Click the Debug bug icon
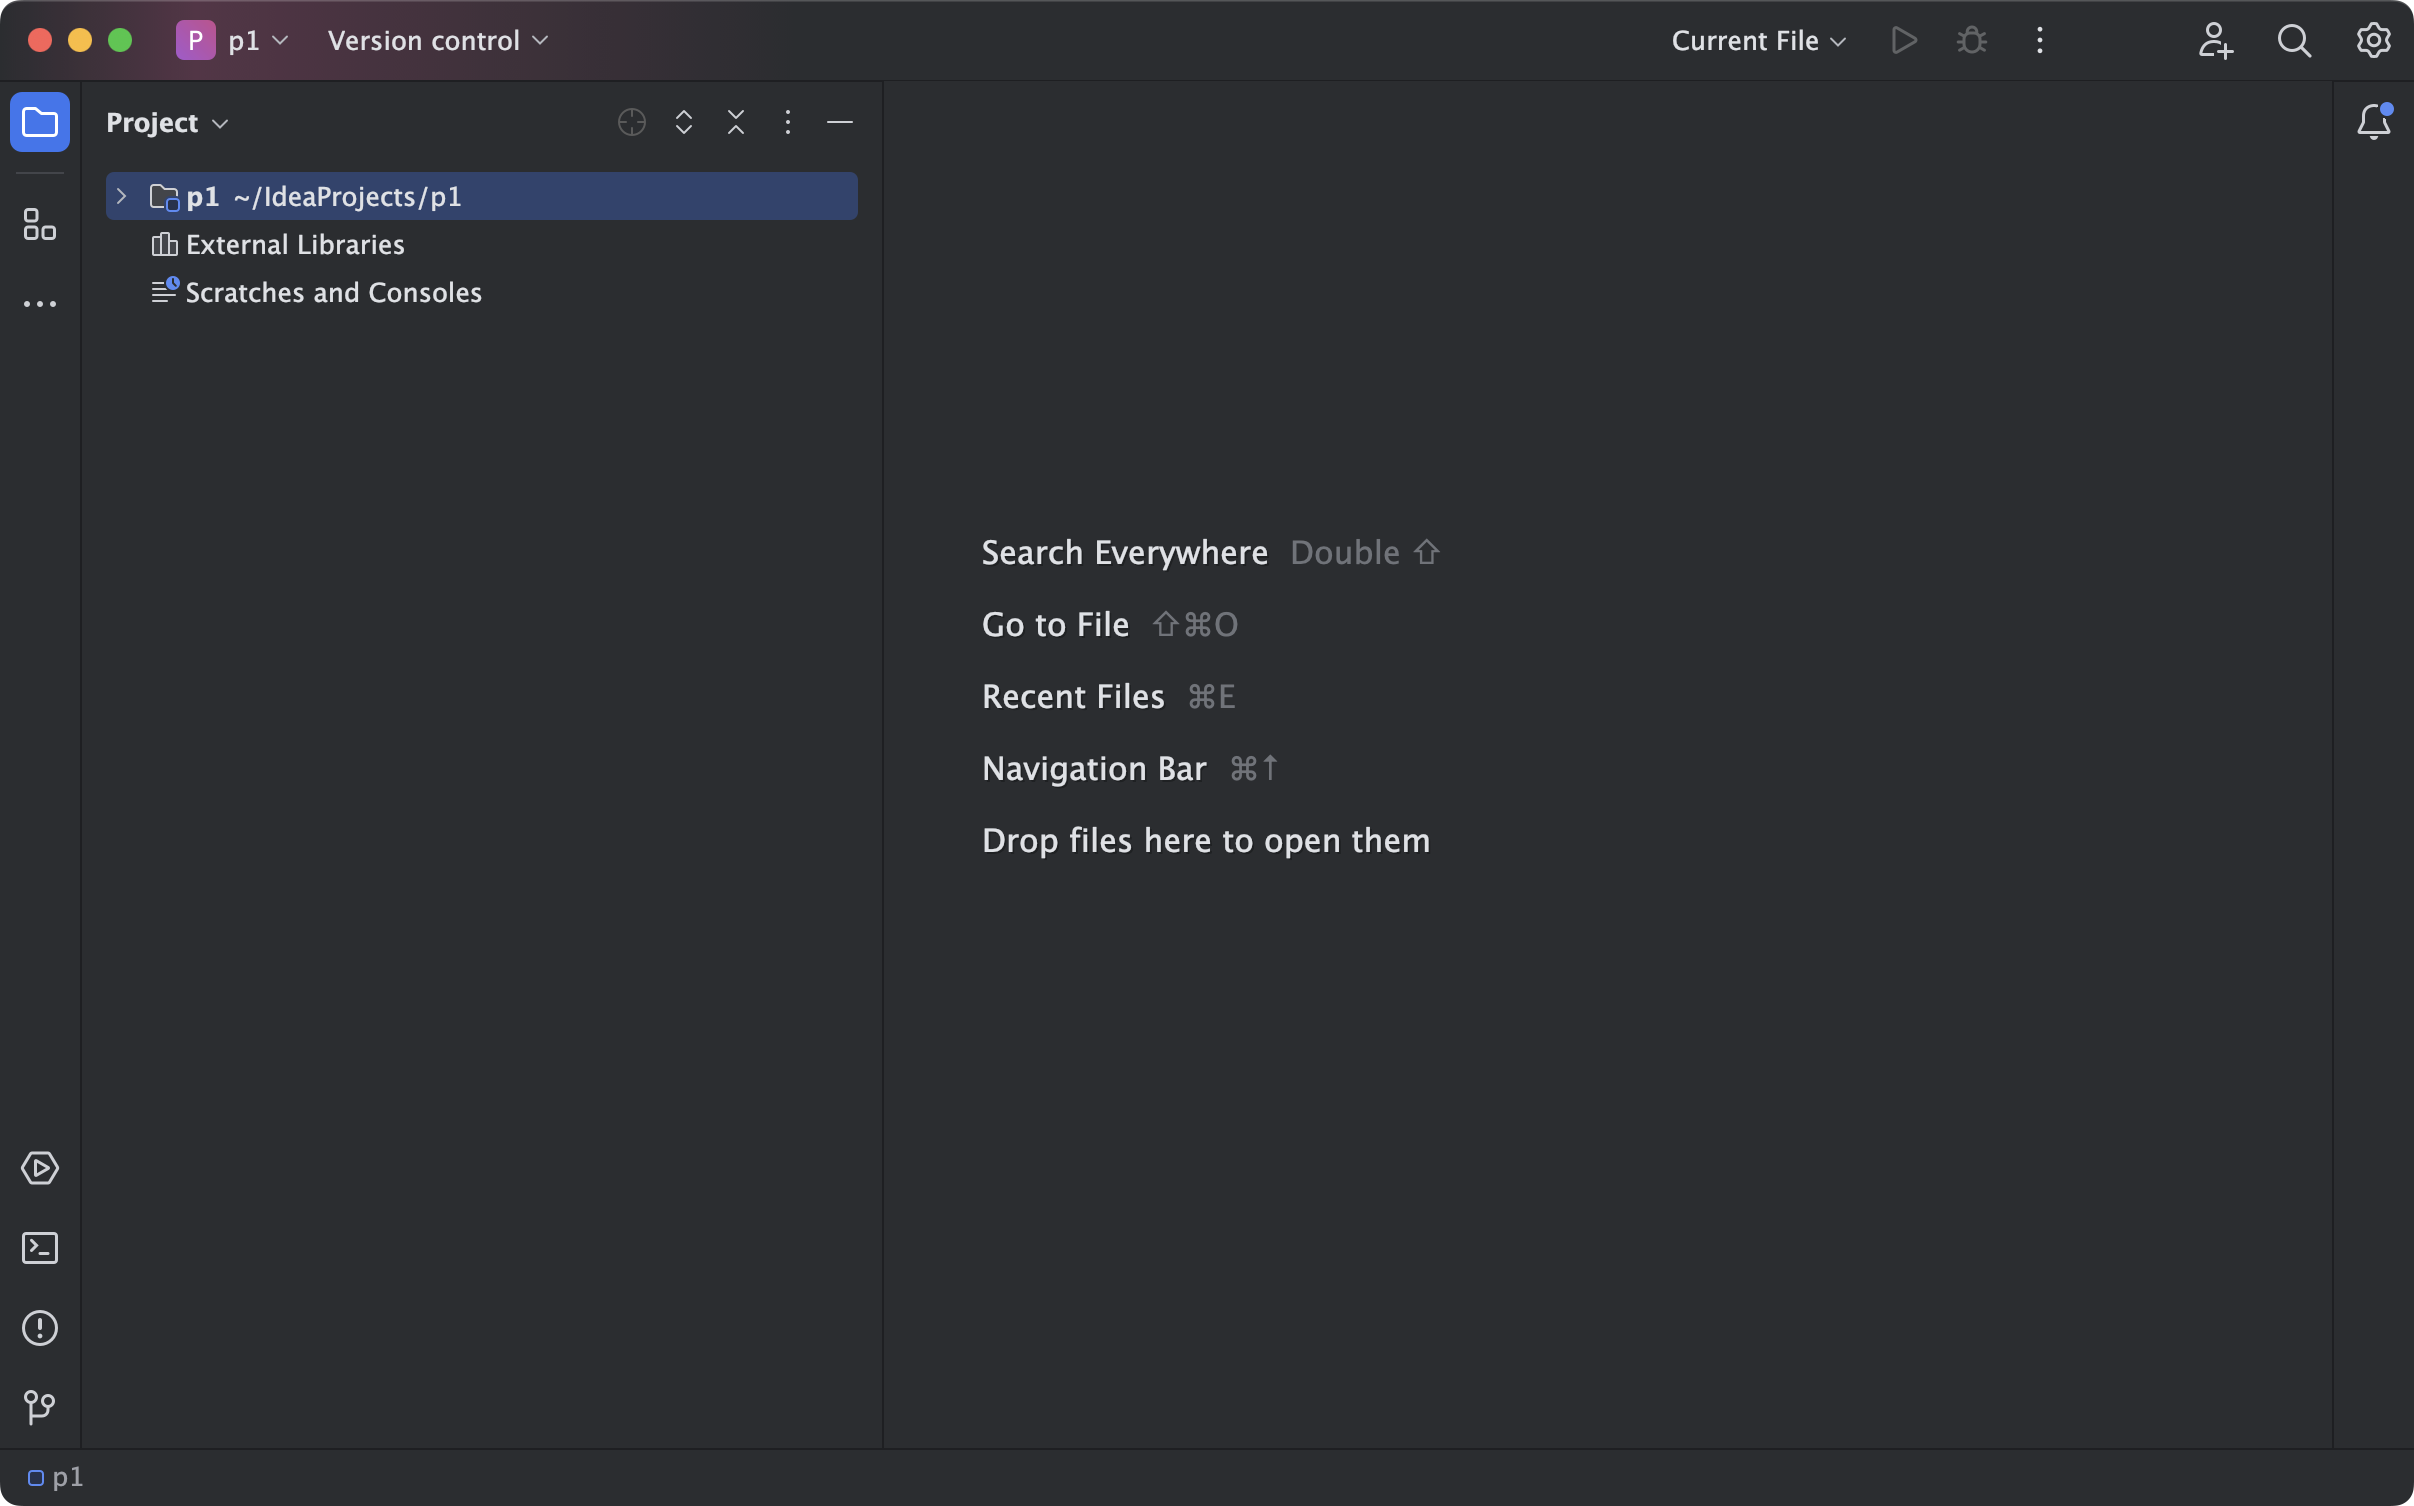The width and height of the screenshot is (2414, 1506). click(x=1971, y=41)
